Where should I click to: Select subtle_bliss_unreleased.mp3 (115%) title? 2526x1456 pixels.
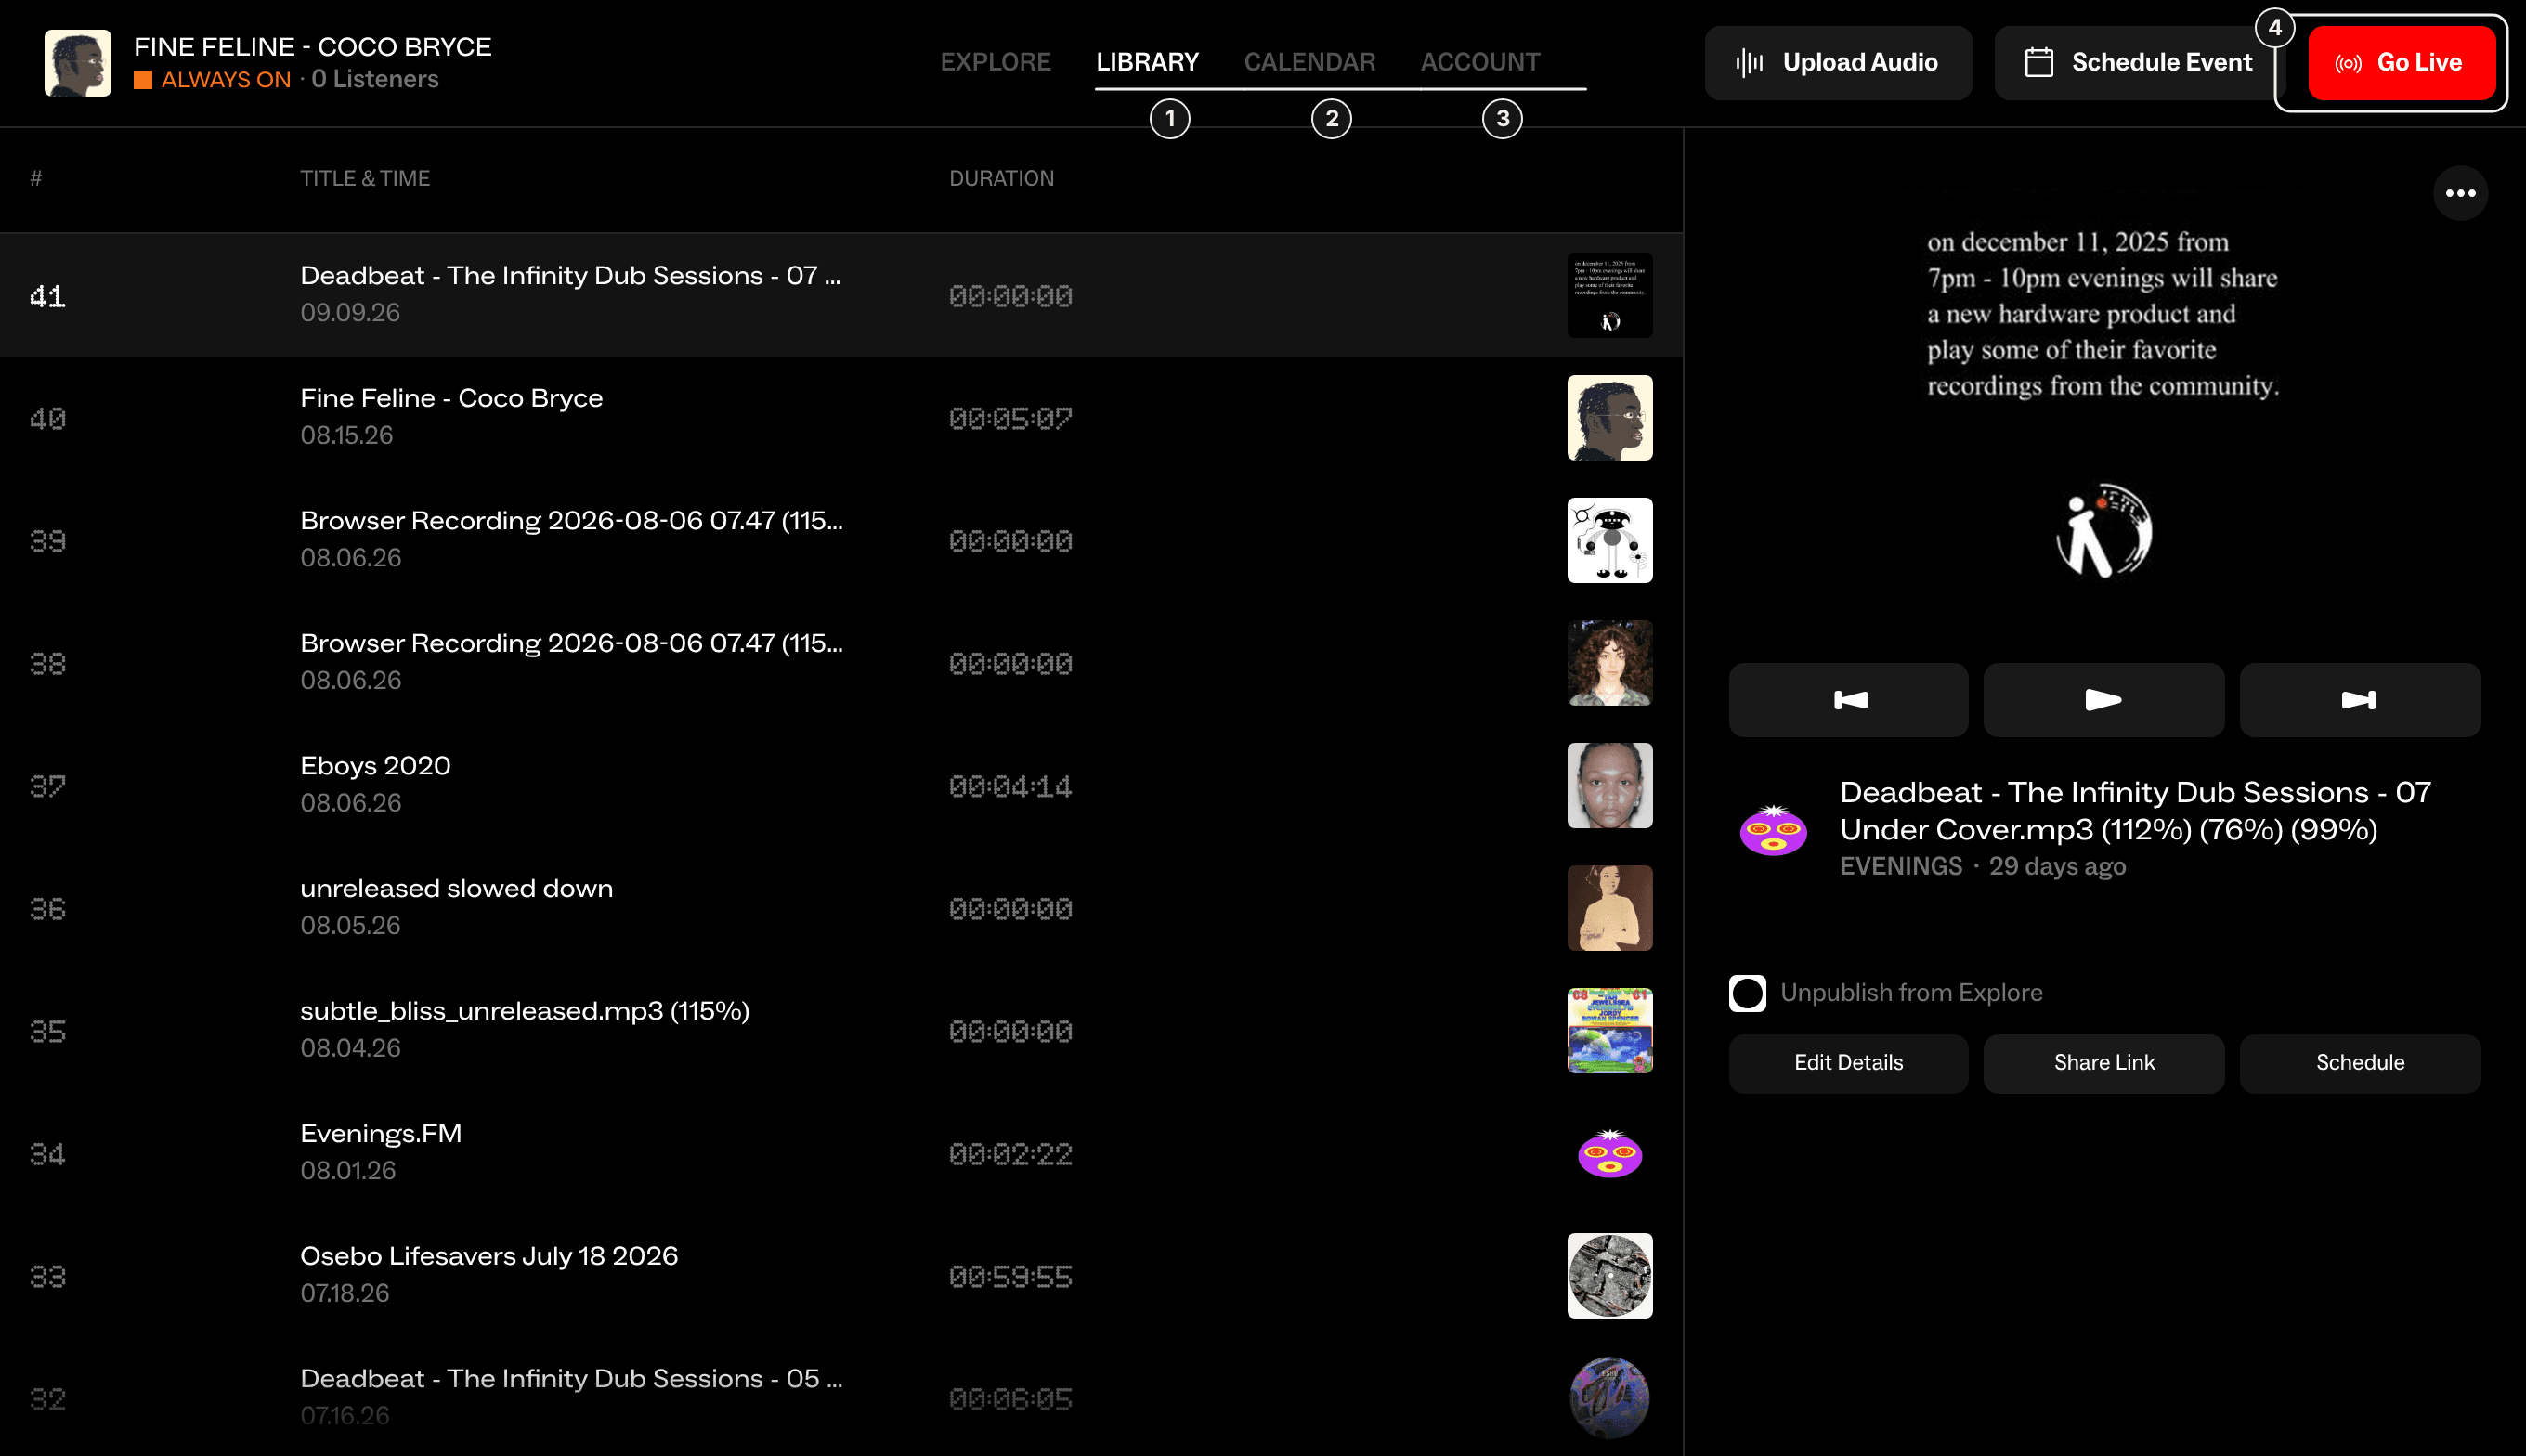[x=524, y=1011]
